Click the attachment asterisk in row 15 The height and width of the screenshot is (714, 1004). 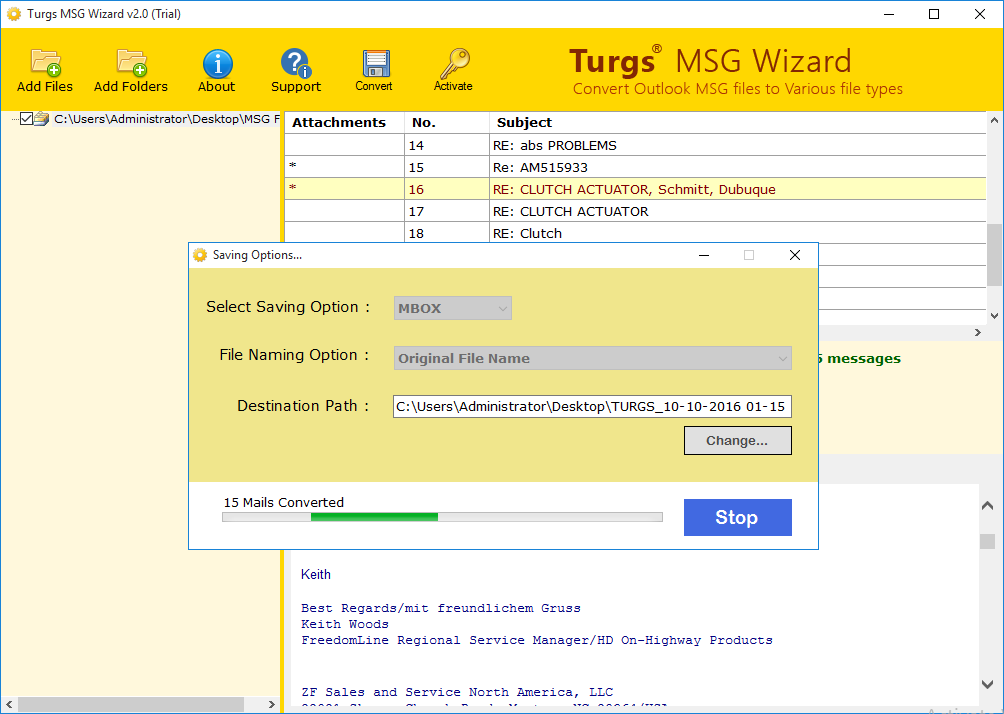pyautogui.click(x=293, y=166)
